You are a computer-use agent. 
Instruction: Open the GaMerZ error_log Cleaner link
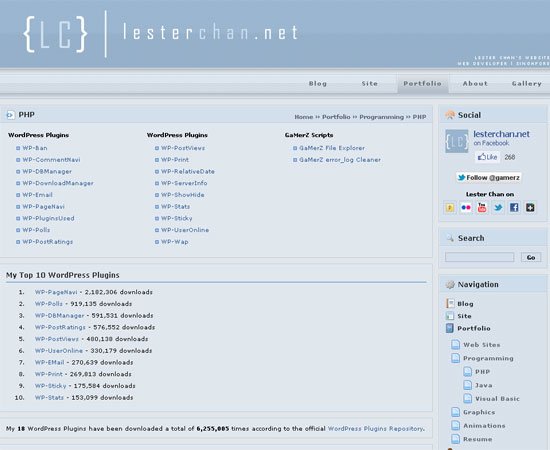click(340, 160)
